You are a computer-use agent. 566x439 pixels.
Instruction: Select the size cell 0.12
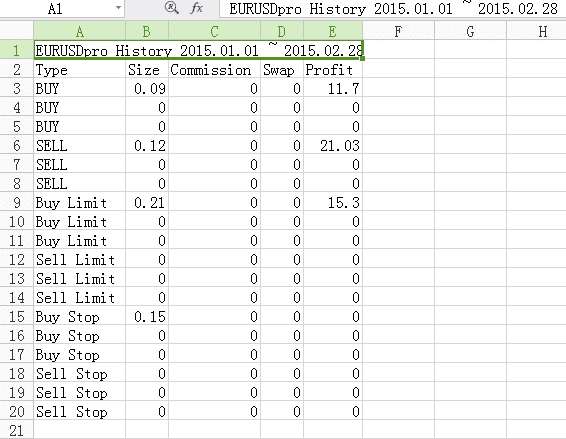tap(147, 145)
